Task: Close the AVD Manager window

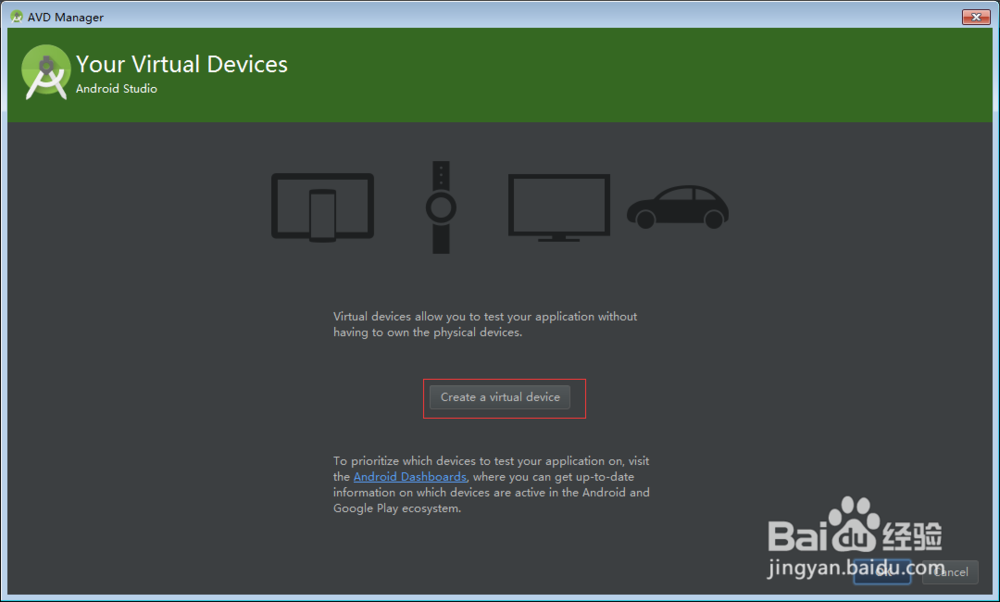Action: point(976,17)
